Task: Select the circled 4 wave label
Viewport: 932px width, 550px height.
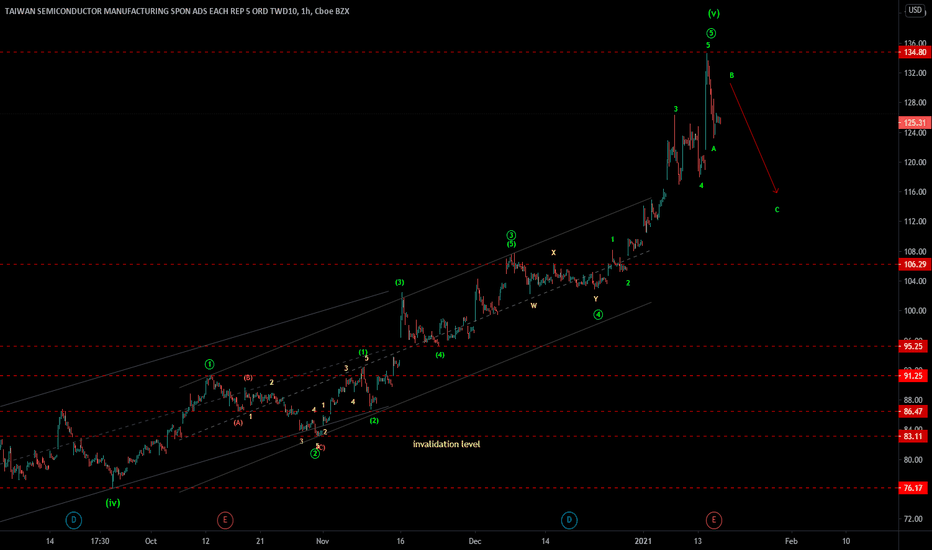Action: [x=598, y=315]
